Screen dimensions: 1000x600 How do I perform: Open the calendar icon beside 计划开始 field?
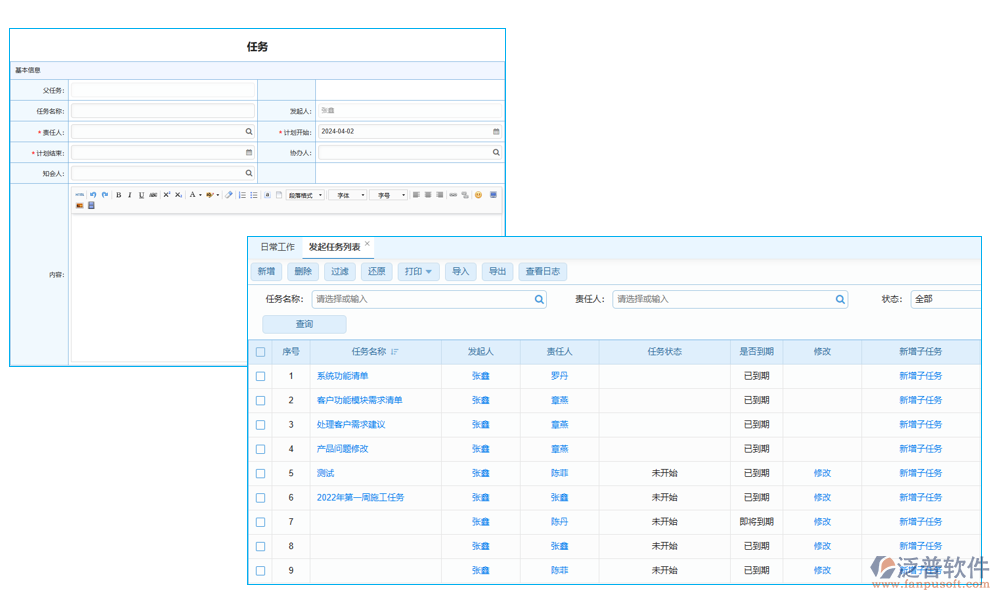tap(495, 131)
